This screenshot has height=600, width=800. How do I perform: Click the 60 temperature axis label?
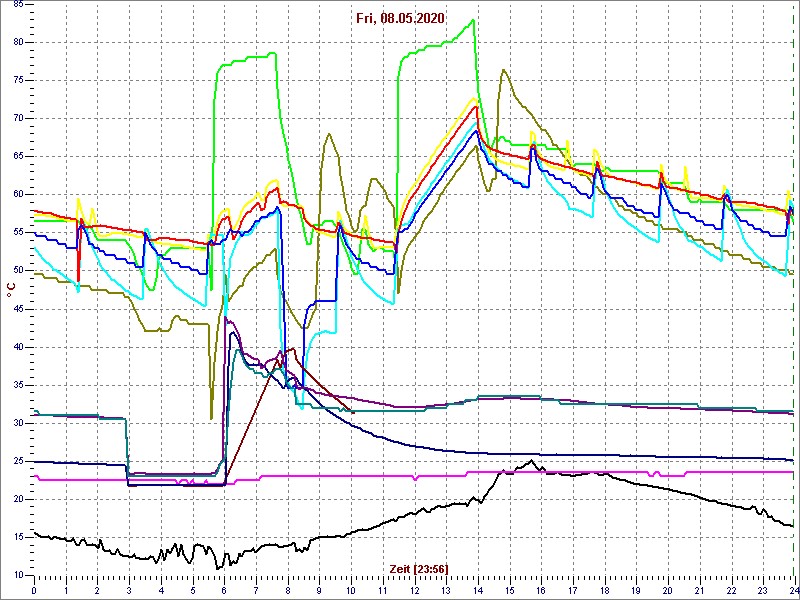pos(17,194)
